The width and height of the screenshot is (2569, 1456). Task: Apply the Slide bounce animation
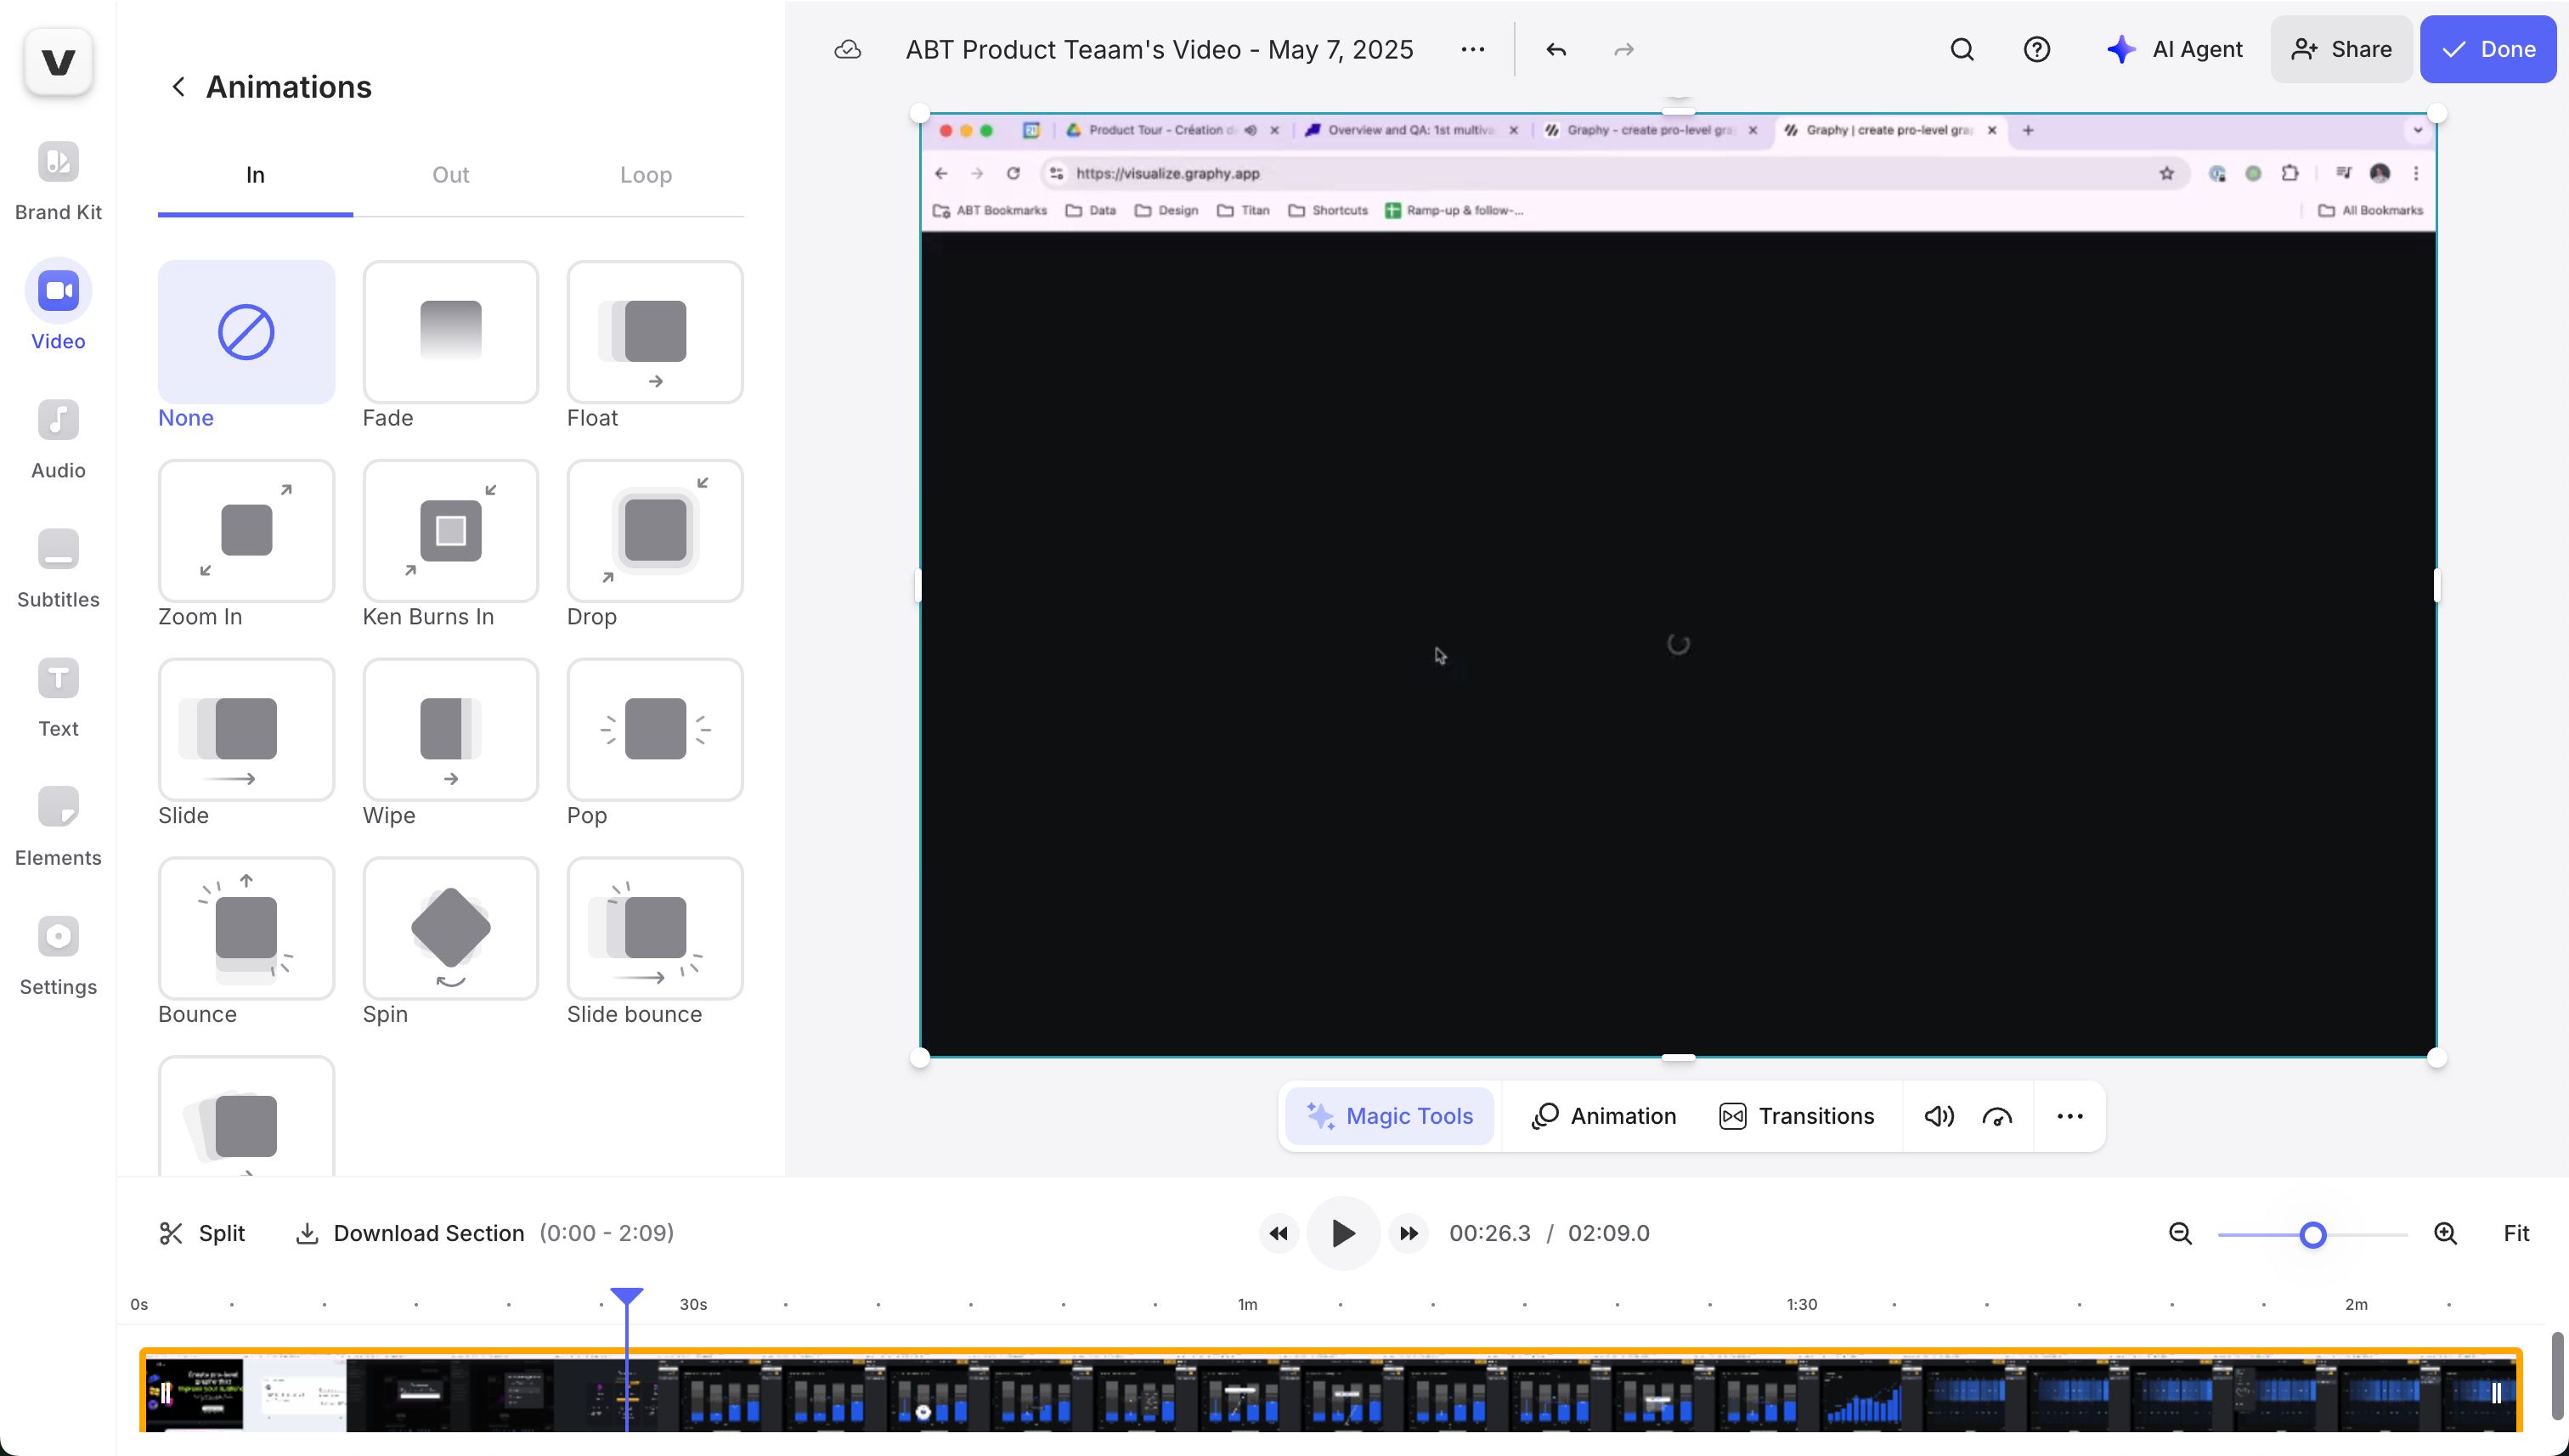(655, 929)
